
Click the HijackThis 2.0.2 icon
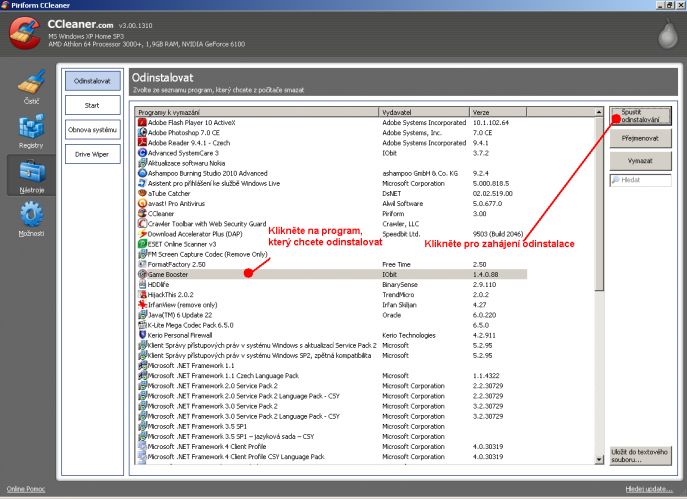(x=142, y=294)
